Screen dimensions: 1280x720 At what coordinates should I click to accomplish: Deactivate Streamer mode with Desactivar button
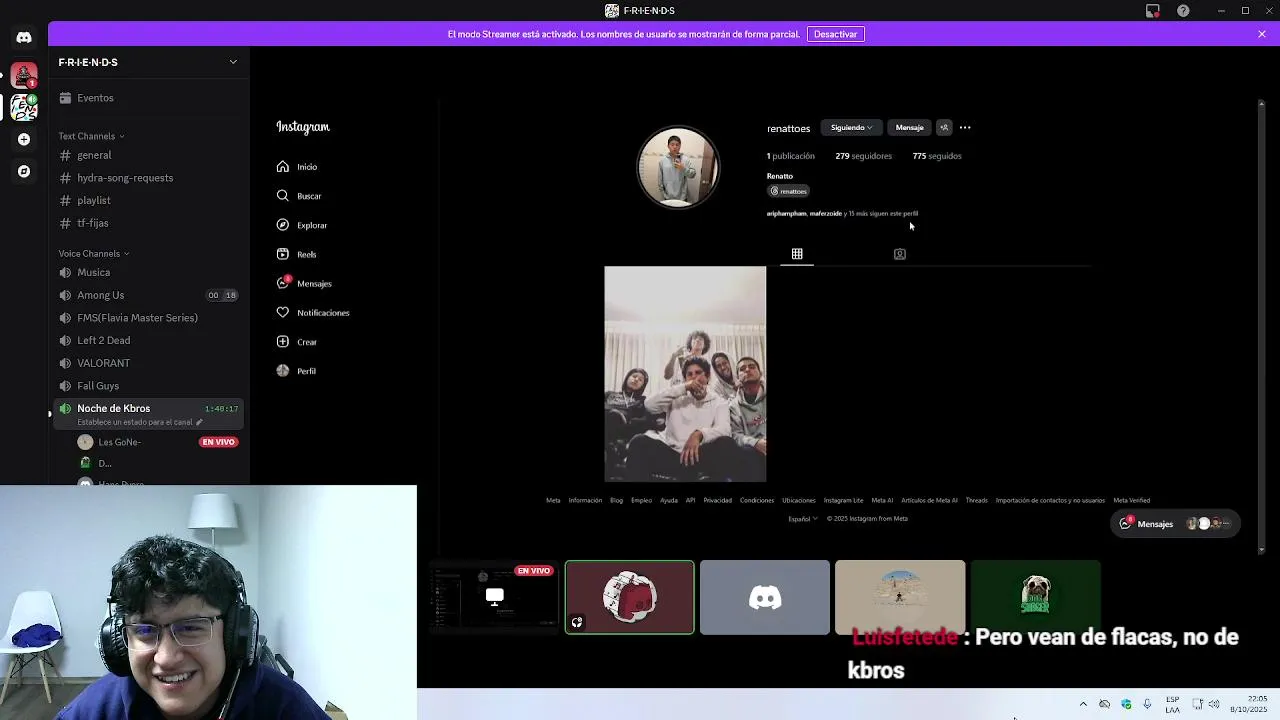click(835, 34)
